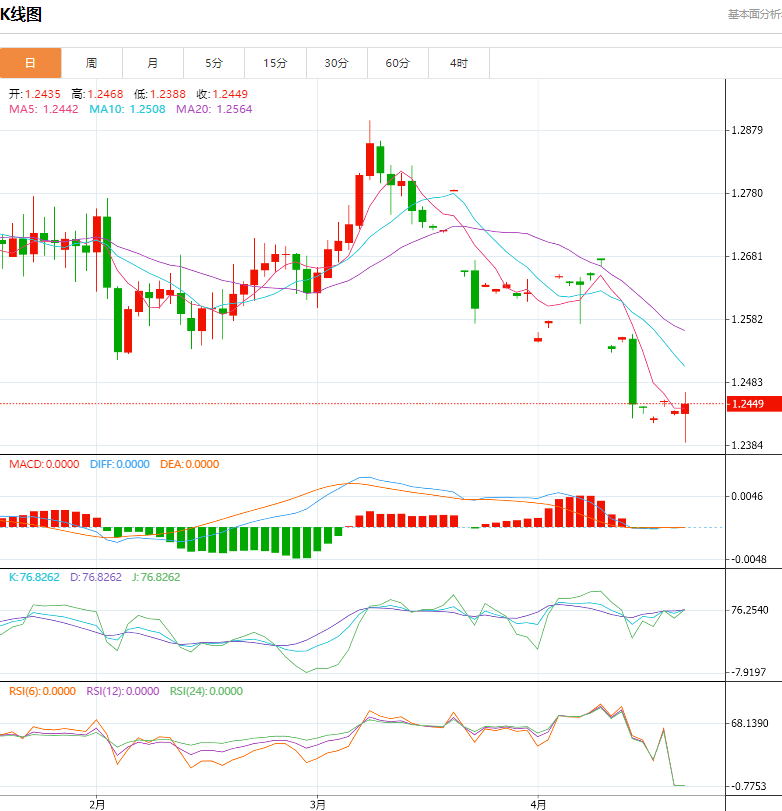Select the 日 daily chart tab
This screenshot has height=811, width=782.
30,63
